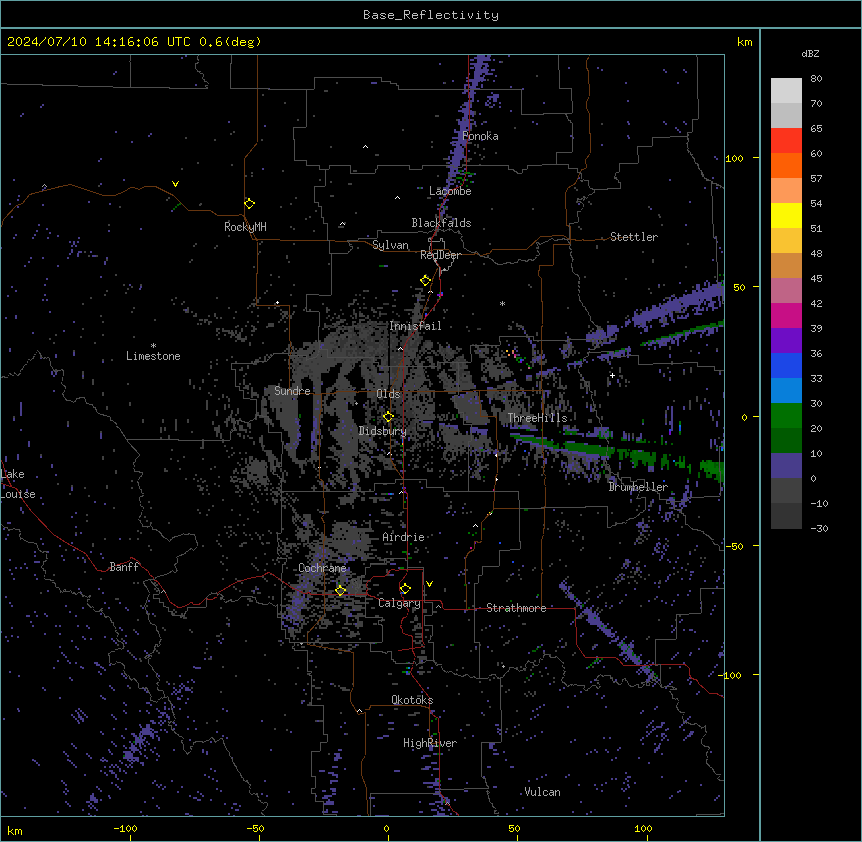Image resolution: width=862 pixels, height=842 pixels.
Task: Click the yellow diamond marker south of RedDeer
Action: pyautogui.click(x=426, y=281)
